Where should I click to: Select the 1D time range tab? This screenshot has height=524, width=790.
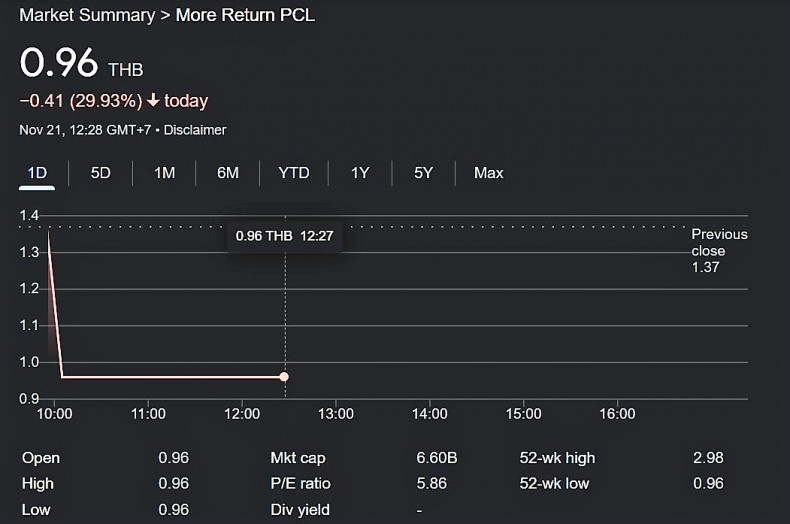(x=37, y=173)
